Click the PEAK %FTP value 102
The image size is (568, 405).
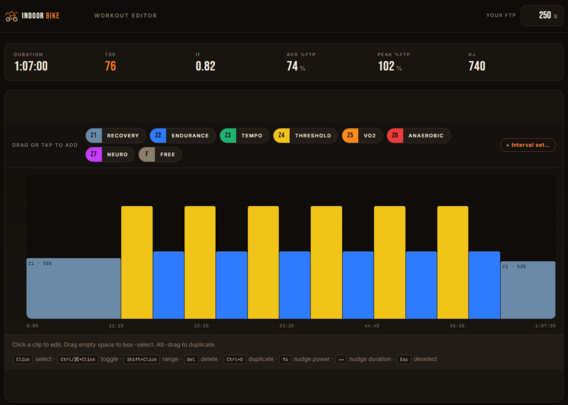tap(386, 66)
